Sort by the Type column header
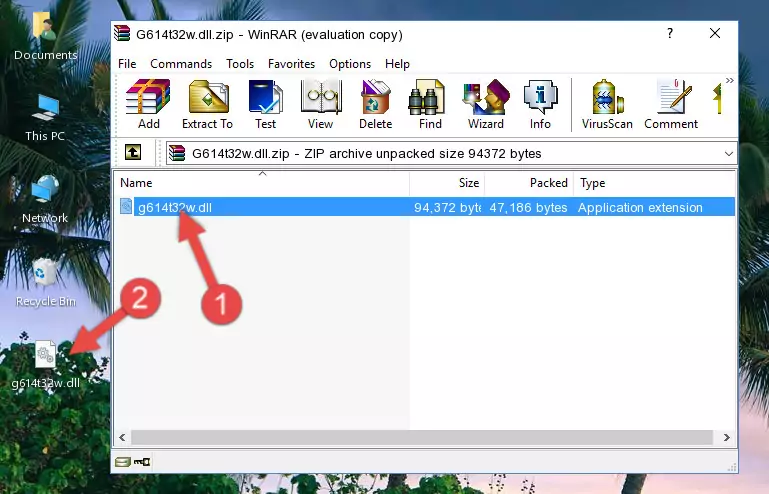Viewport: 769px width, 494px height. pyautogui.click(x=654, y=182)
